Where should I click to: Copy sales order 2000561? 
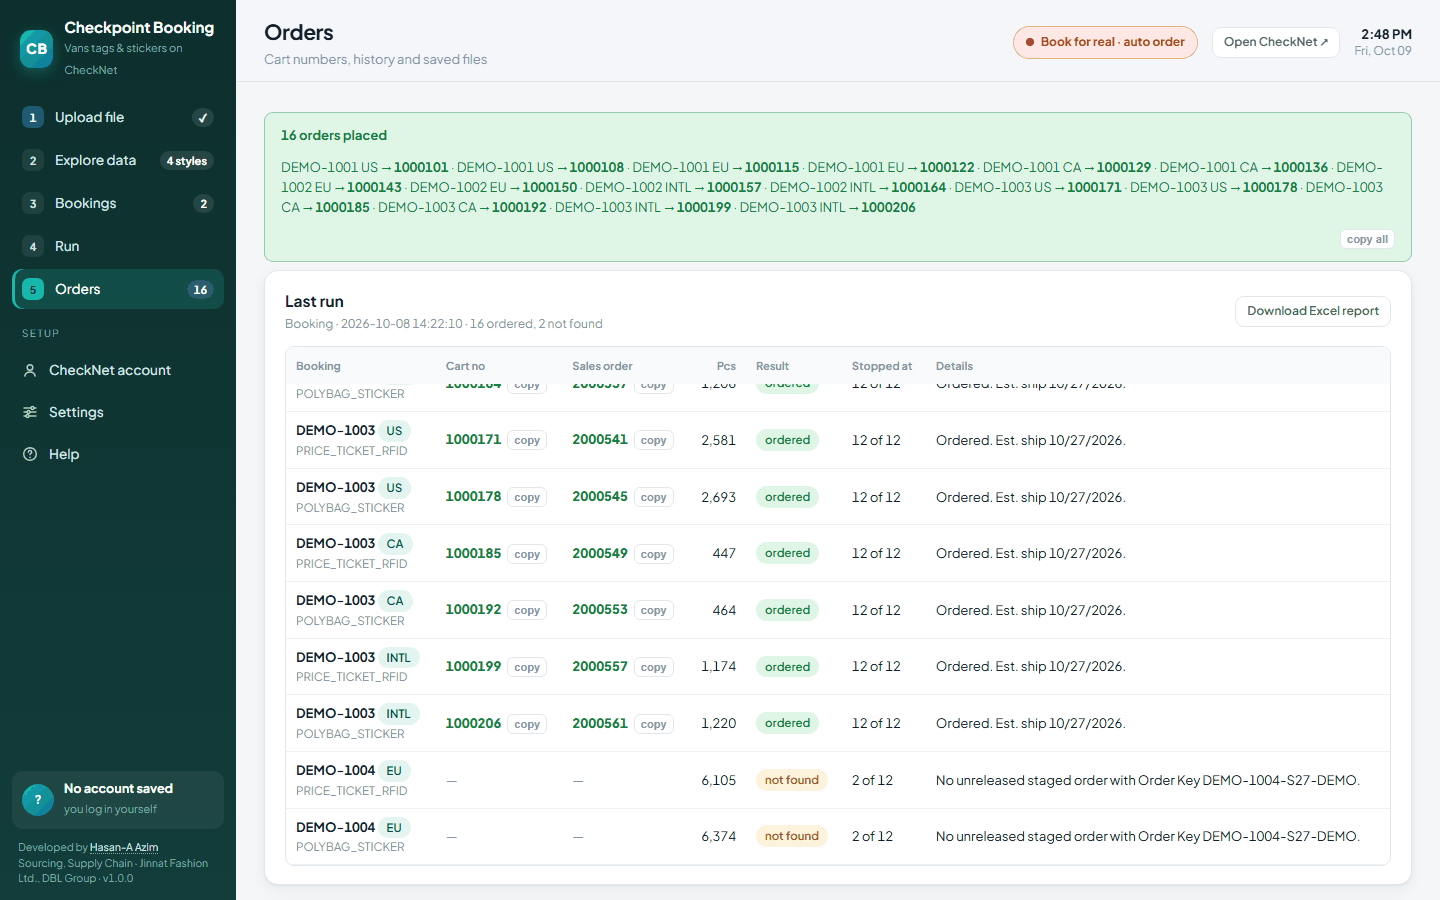[x=654, y=724]
